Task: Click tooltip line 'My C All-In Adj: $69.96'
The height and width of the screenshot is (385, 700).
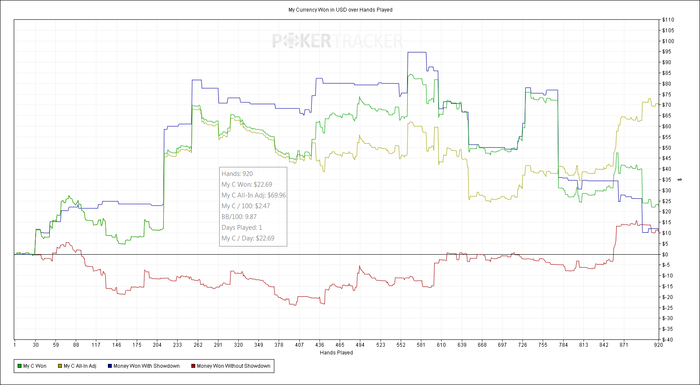Action: pyautogui.click(x=254, y=195)
